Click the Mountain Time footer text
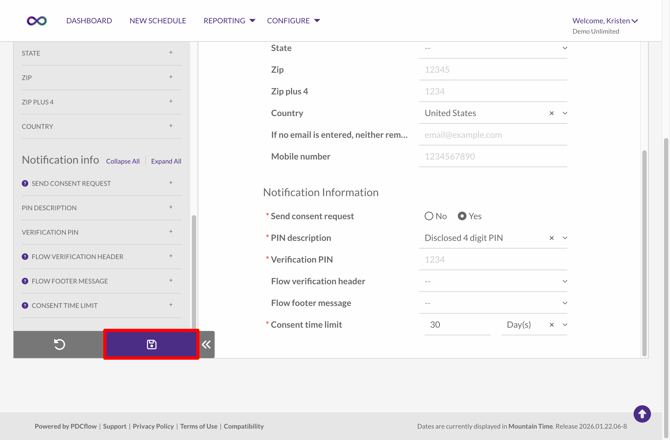Screen dimensions: 670x440 pos(531,426)
